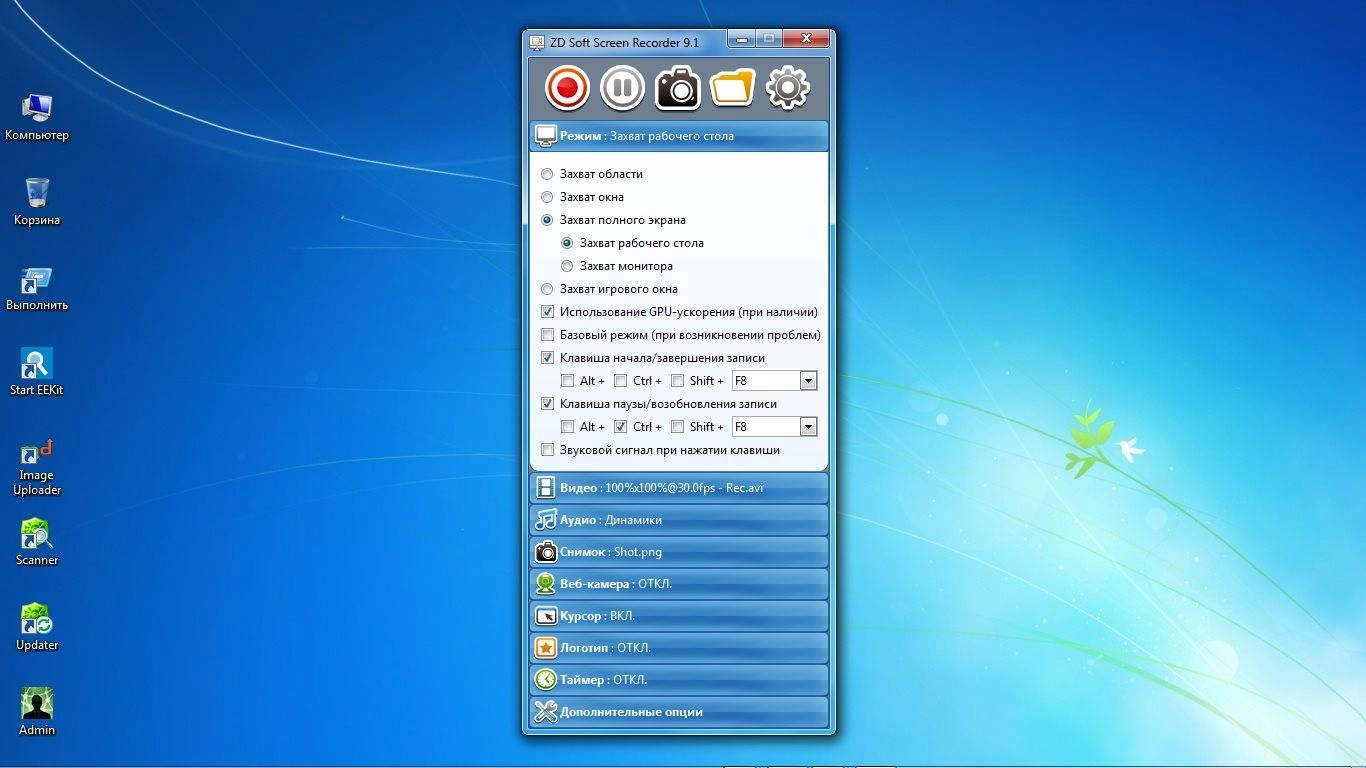Collapse the Режим section header
Screen dimensions: 1366x768
pos(679,136)
